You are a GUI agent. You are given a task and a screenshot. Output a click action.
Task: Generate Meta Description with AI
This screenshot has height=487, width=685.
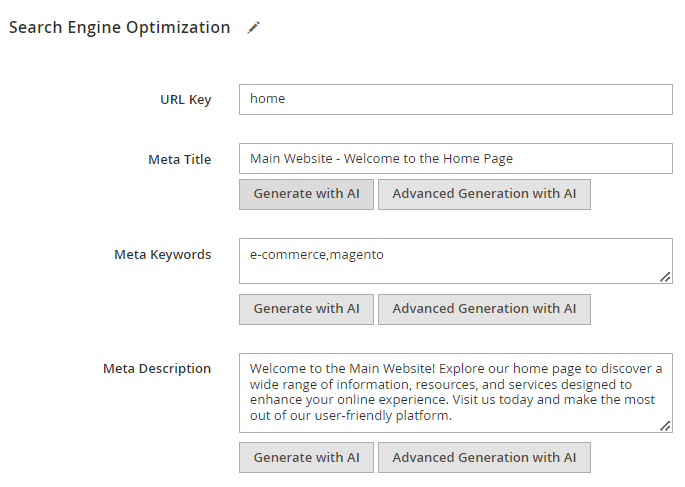(306, 458)
